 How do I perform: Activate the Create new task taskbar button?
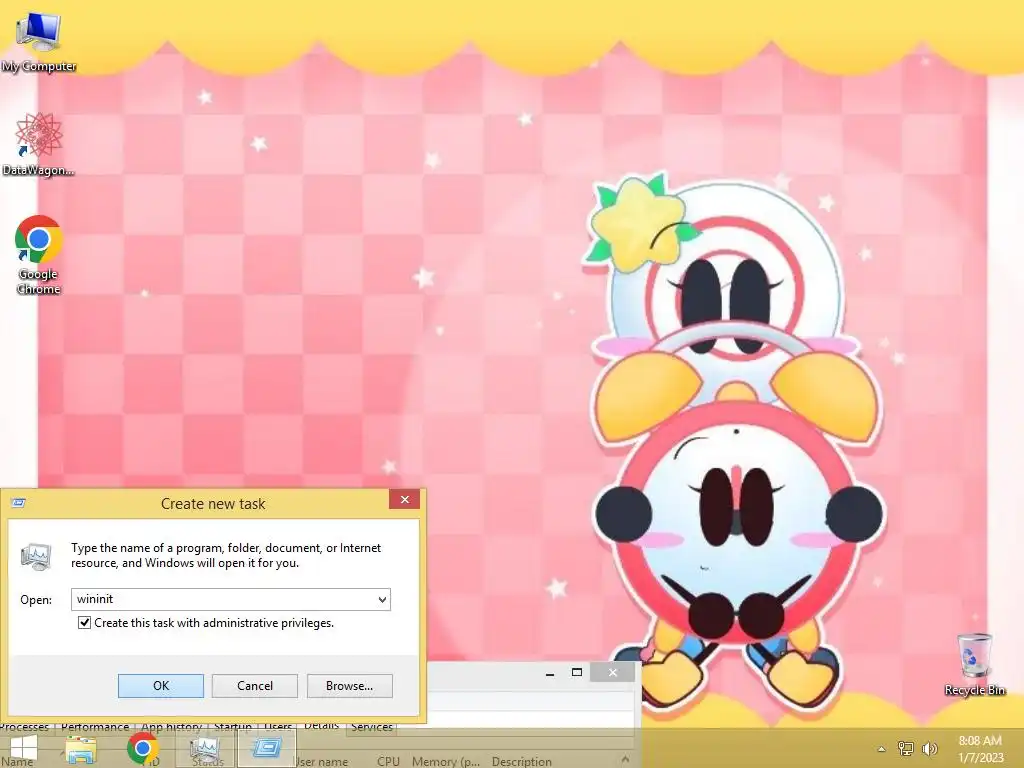[266, 748]
